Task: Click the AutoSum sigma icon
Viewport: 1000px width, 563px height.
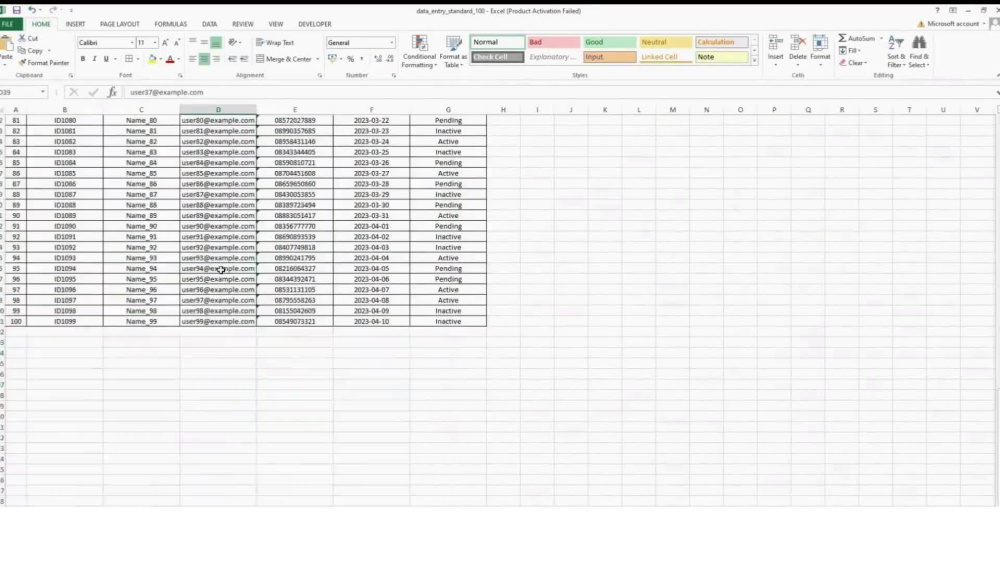Action: pos(842,38)
